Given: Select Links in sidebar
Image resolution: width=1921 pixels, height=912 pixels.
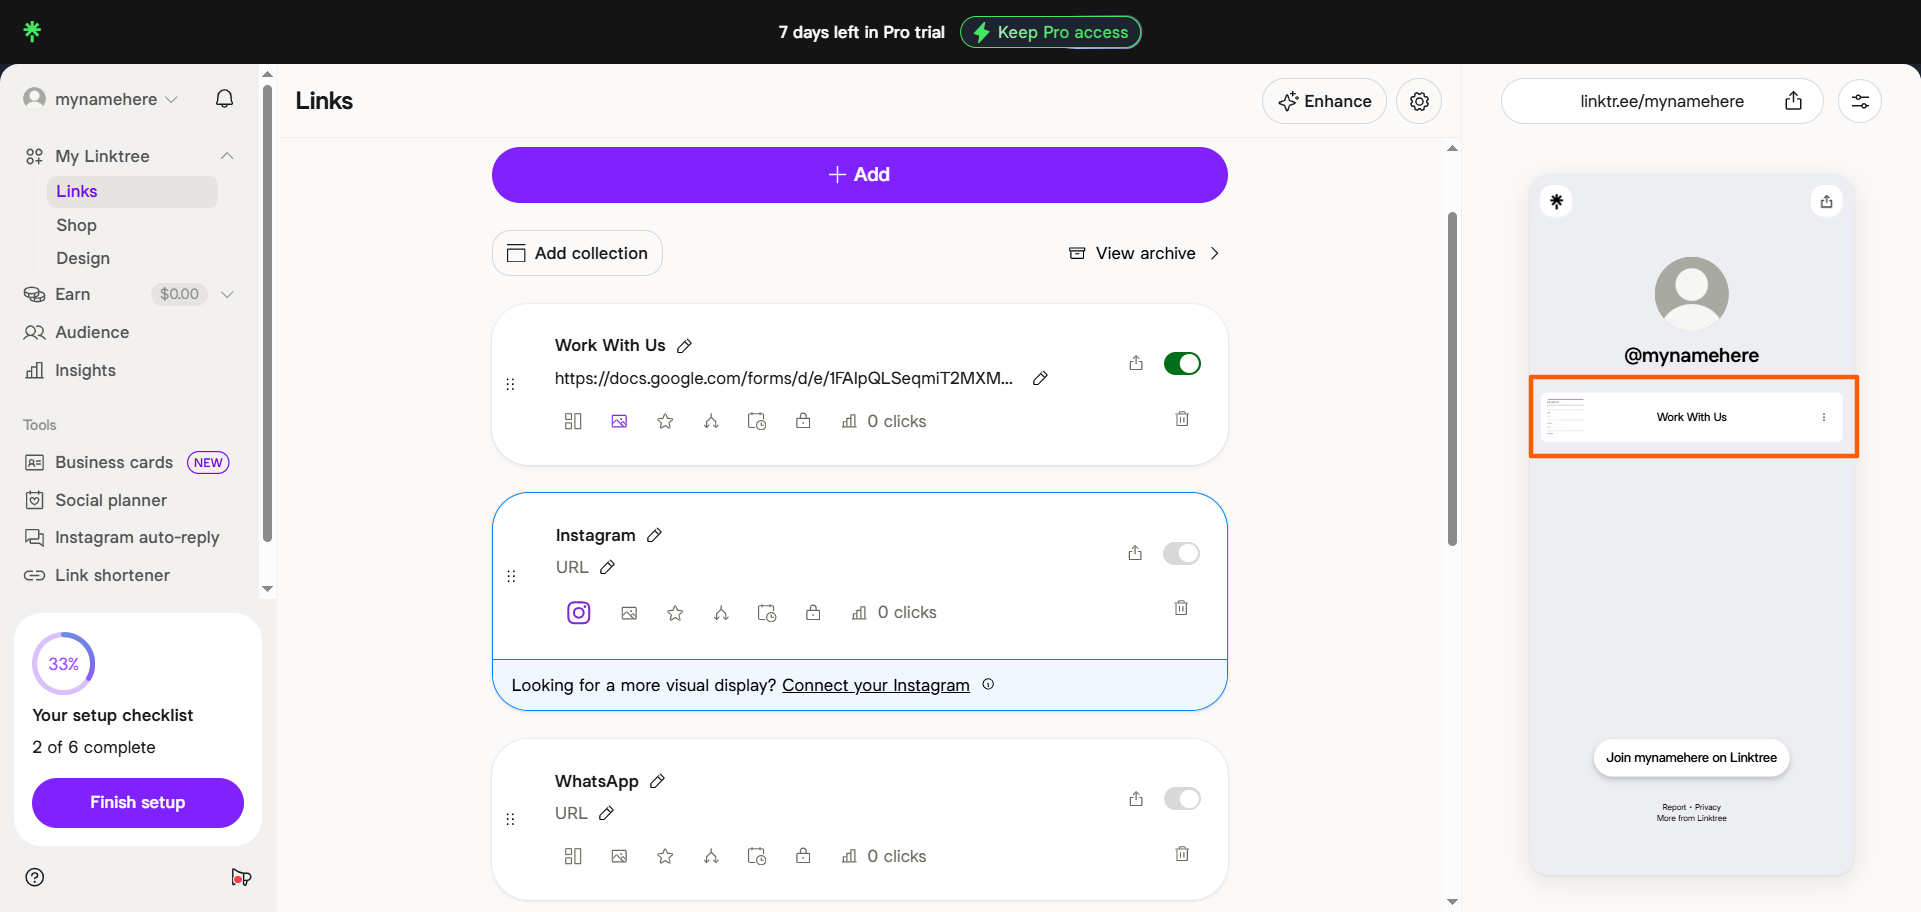Looking at the screenshot, I should tap(132, 191).
